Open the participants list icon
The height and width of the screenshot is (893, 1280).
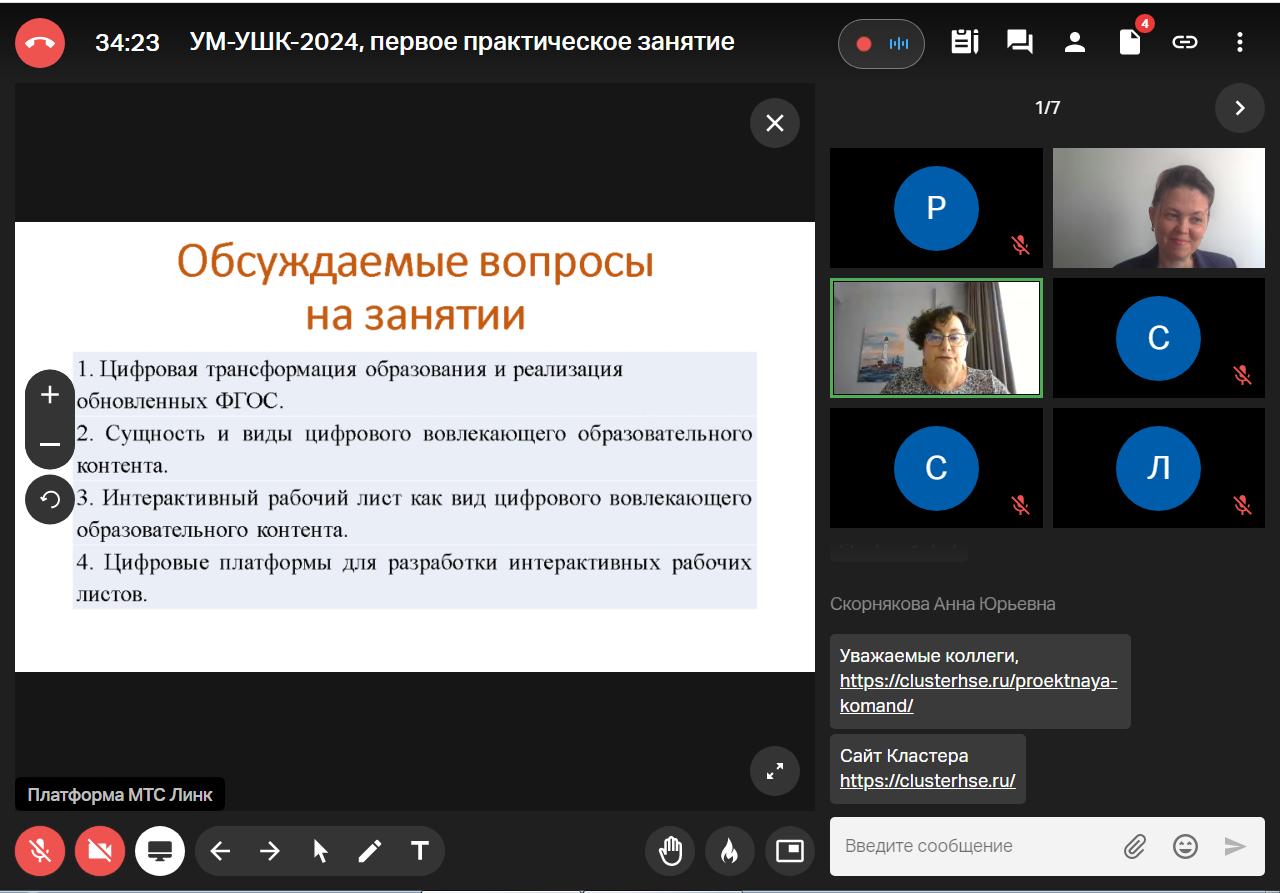click(1075, 42)
